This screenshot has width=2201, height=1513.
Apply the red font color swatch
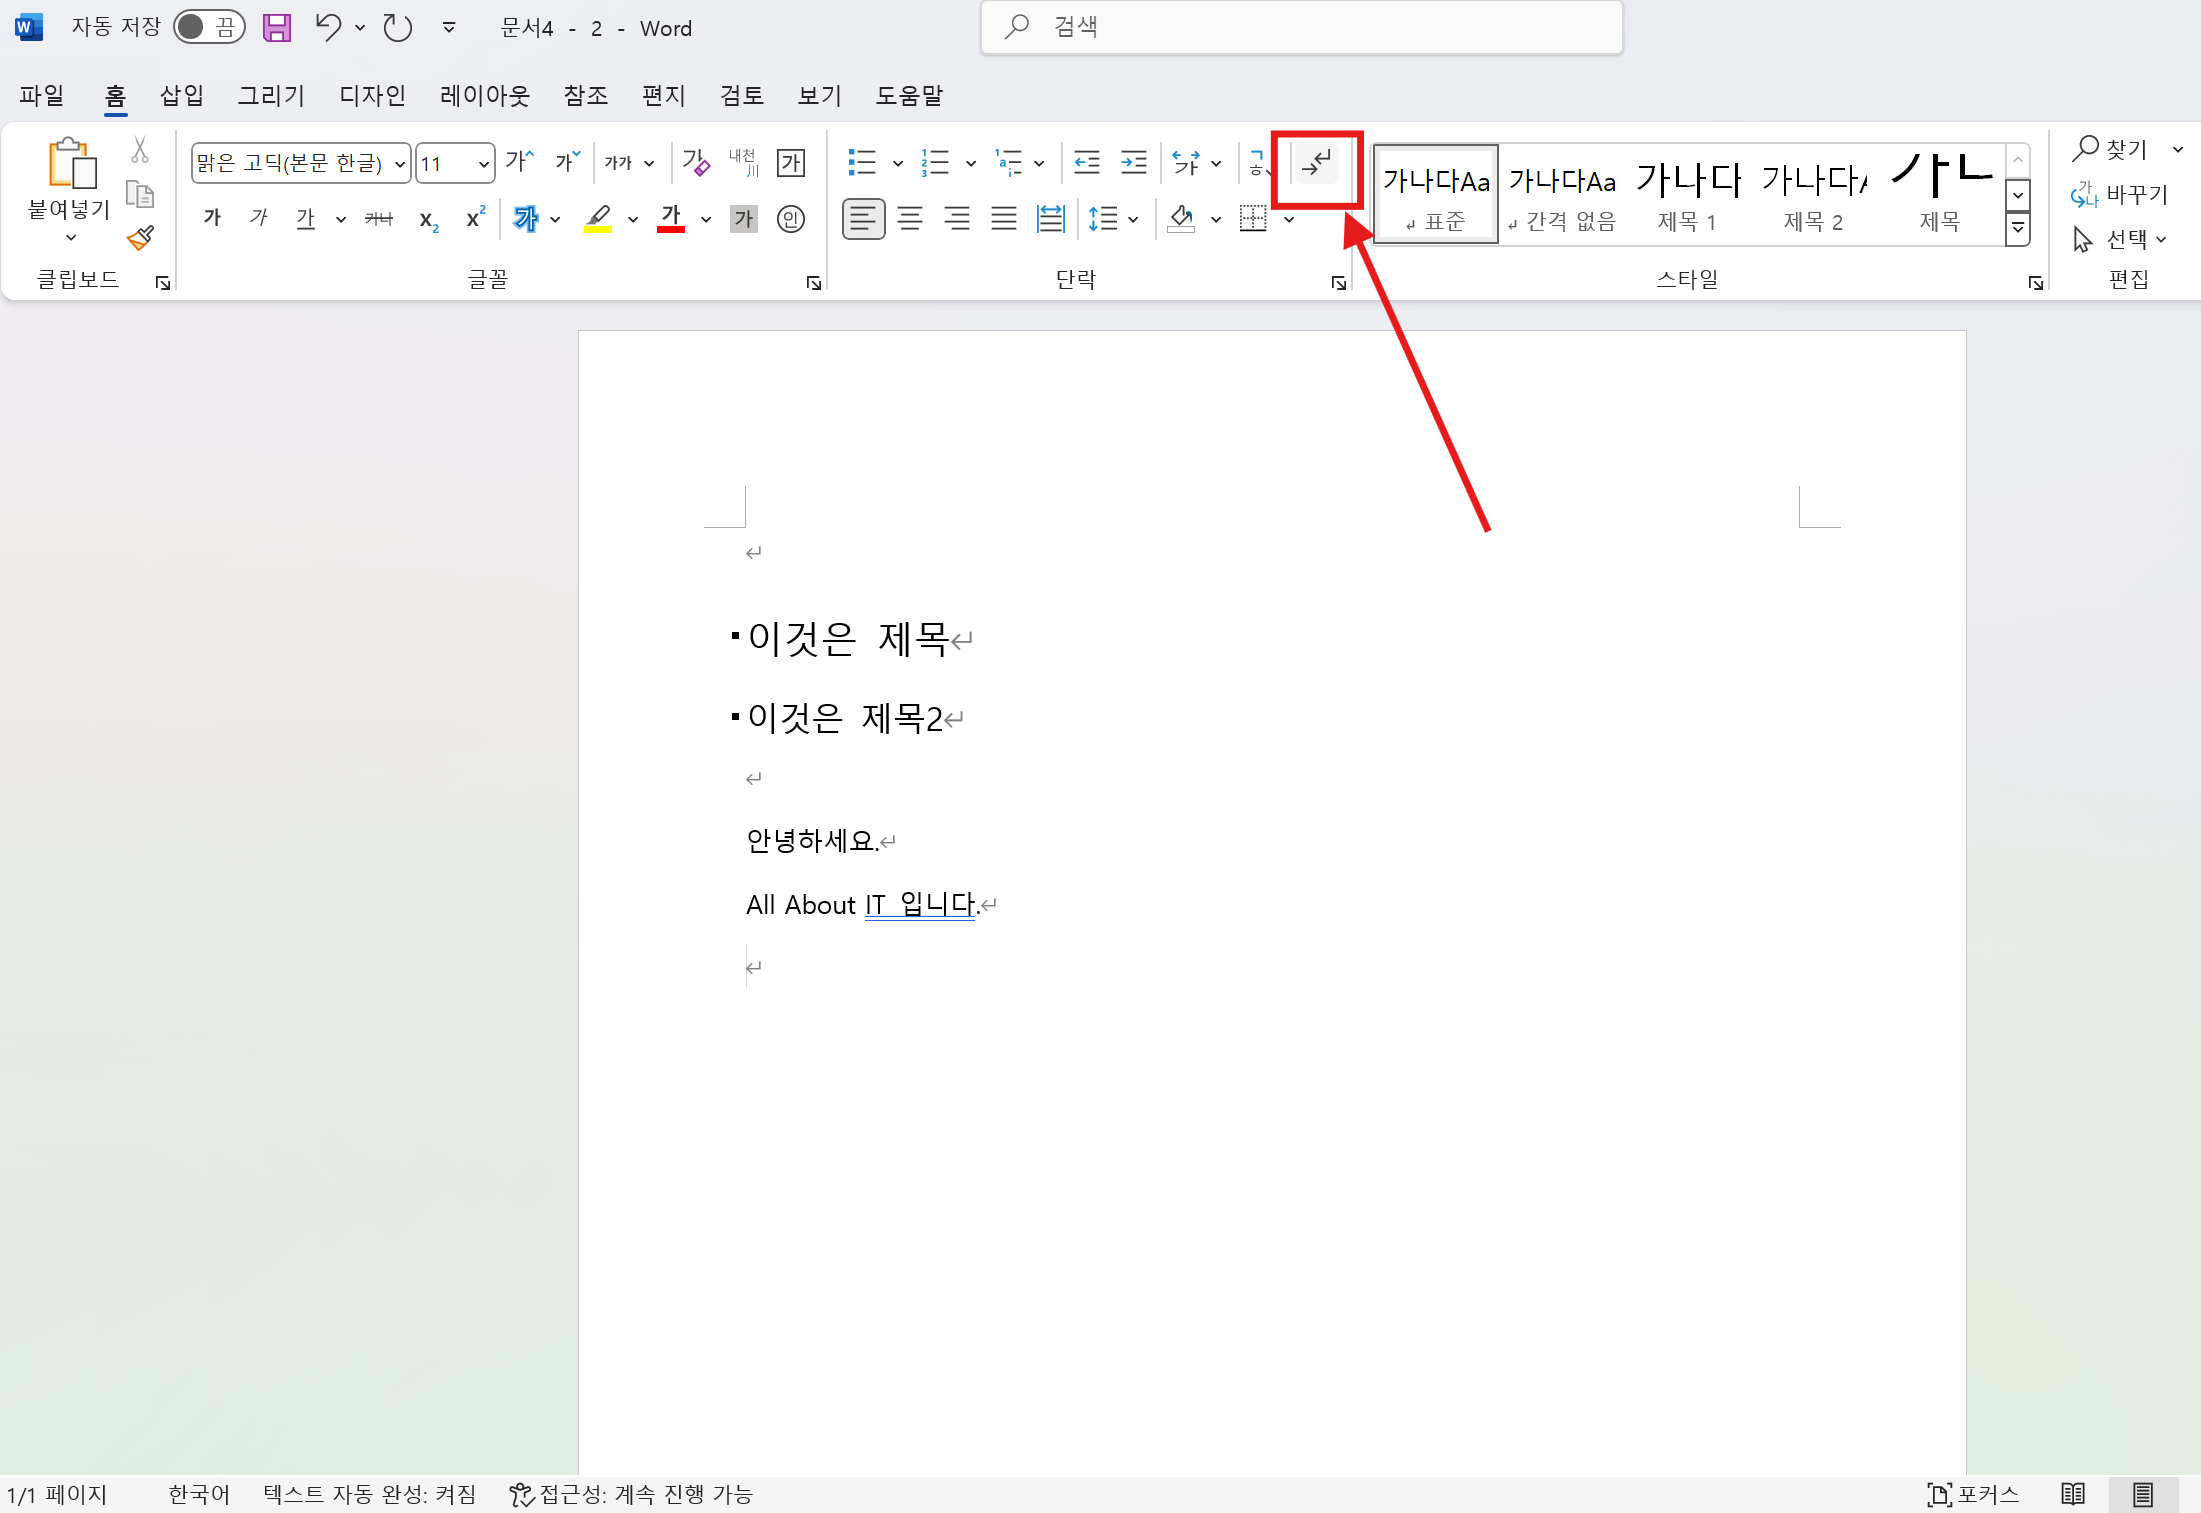pos(670,219)
